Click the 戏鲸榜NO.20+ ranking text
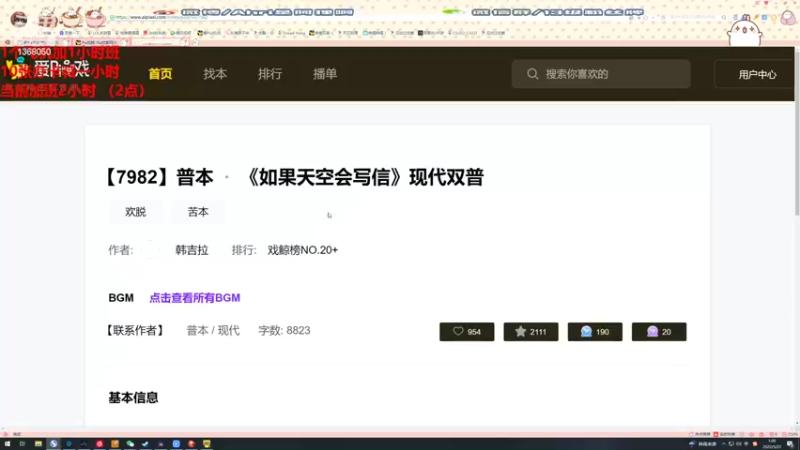800x450 pixels. (303, 250)
